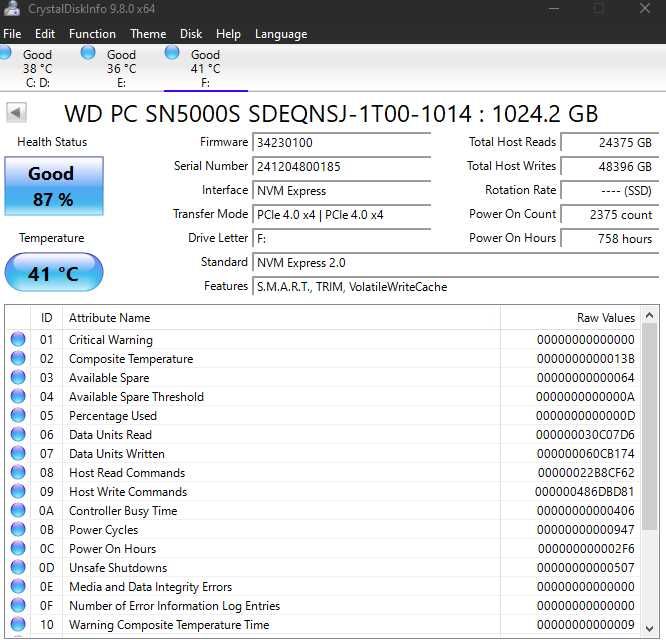666x640 pixels.
Task: Click the Firmware field 34230100
Action: point(341,142)
